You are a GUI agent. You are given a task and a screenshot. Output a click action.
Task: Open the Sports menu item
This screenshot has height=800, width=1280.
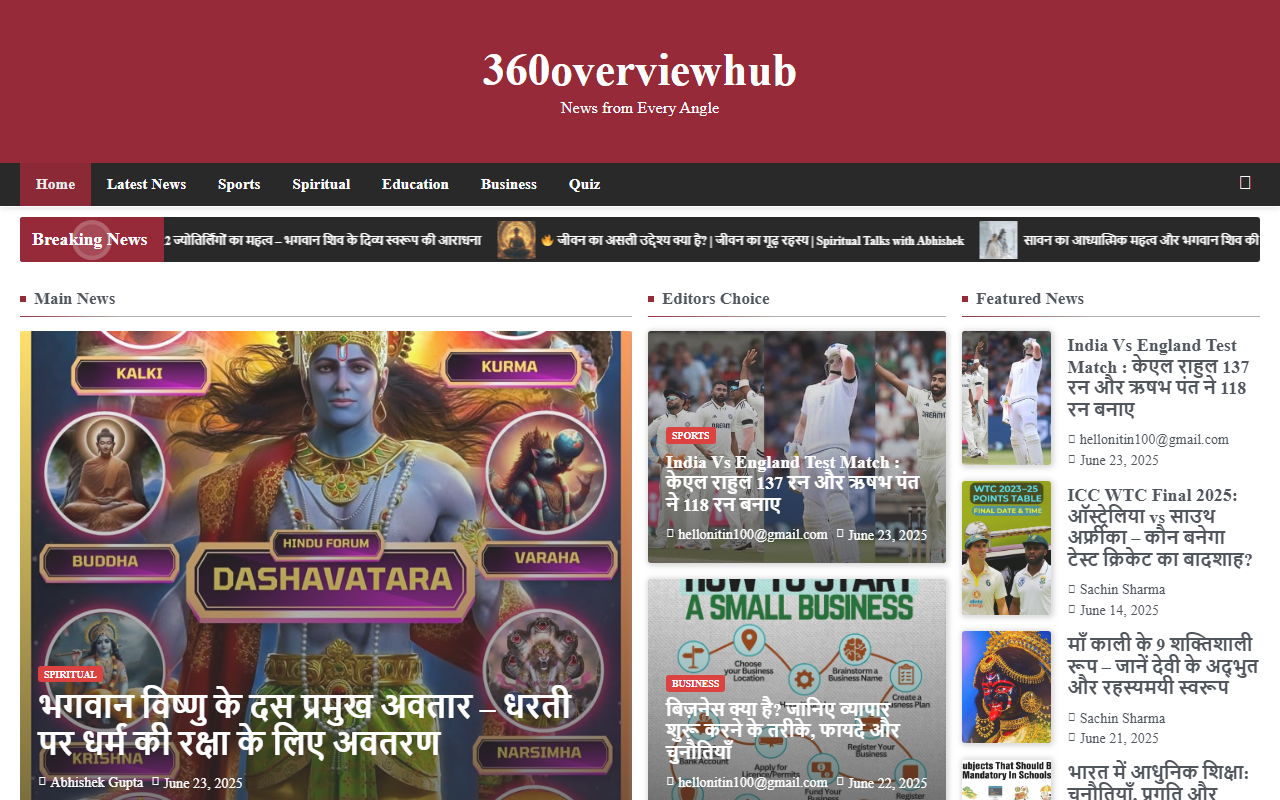(x=239, y=184)
